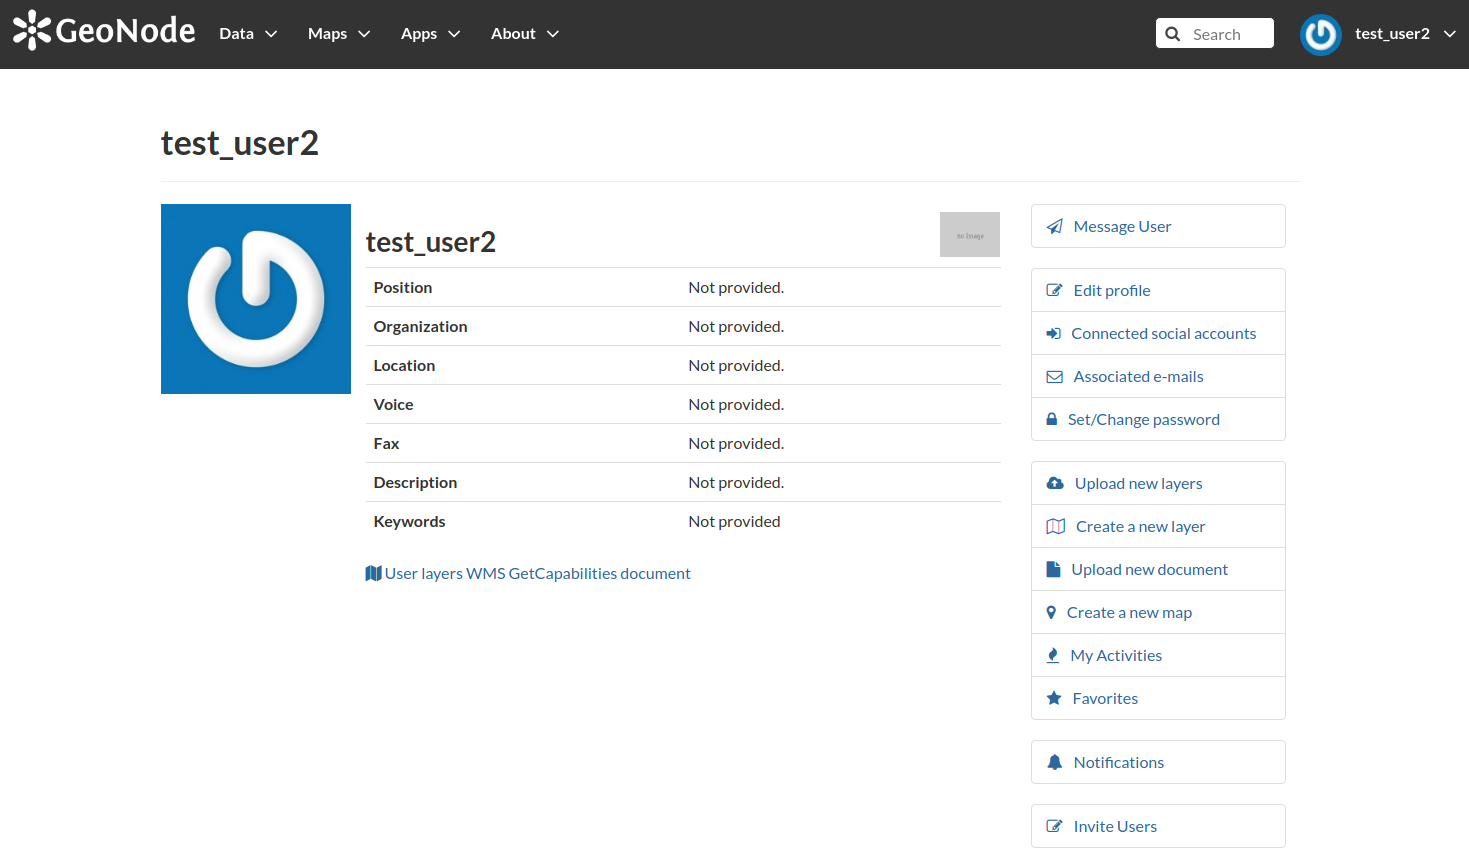The image size is (1469, 861).
Task: Click the Fax label
Action: tap(386, 444)
